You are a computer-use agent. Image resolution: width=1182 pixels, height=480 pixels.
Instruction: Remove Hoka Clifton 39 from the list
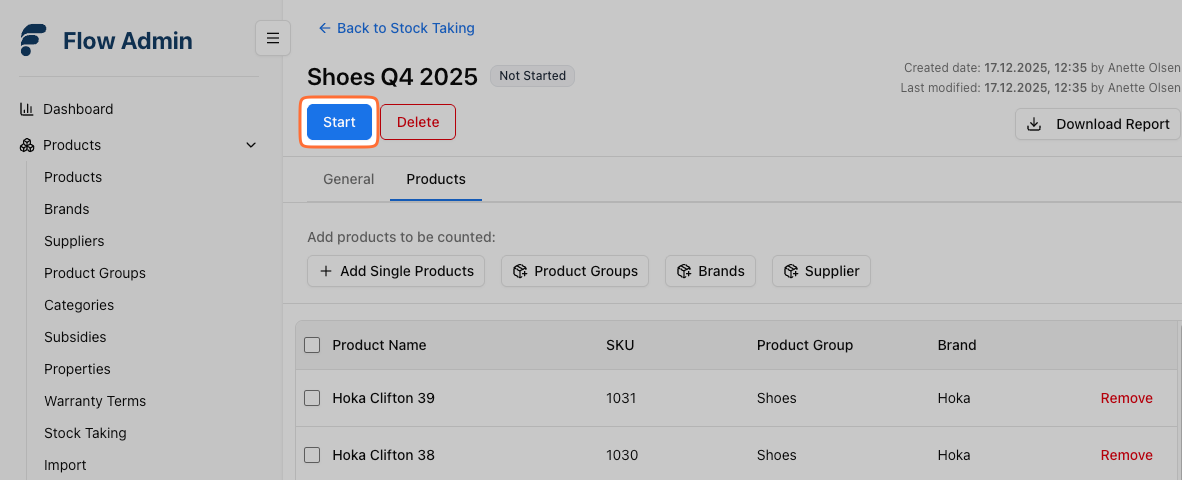[x=1126, y=398]
